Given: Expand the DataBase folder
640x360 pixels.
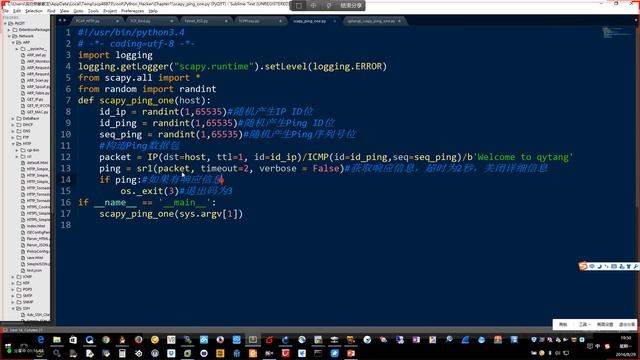Looking at the screenshot, I should [x=13, y=118].
